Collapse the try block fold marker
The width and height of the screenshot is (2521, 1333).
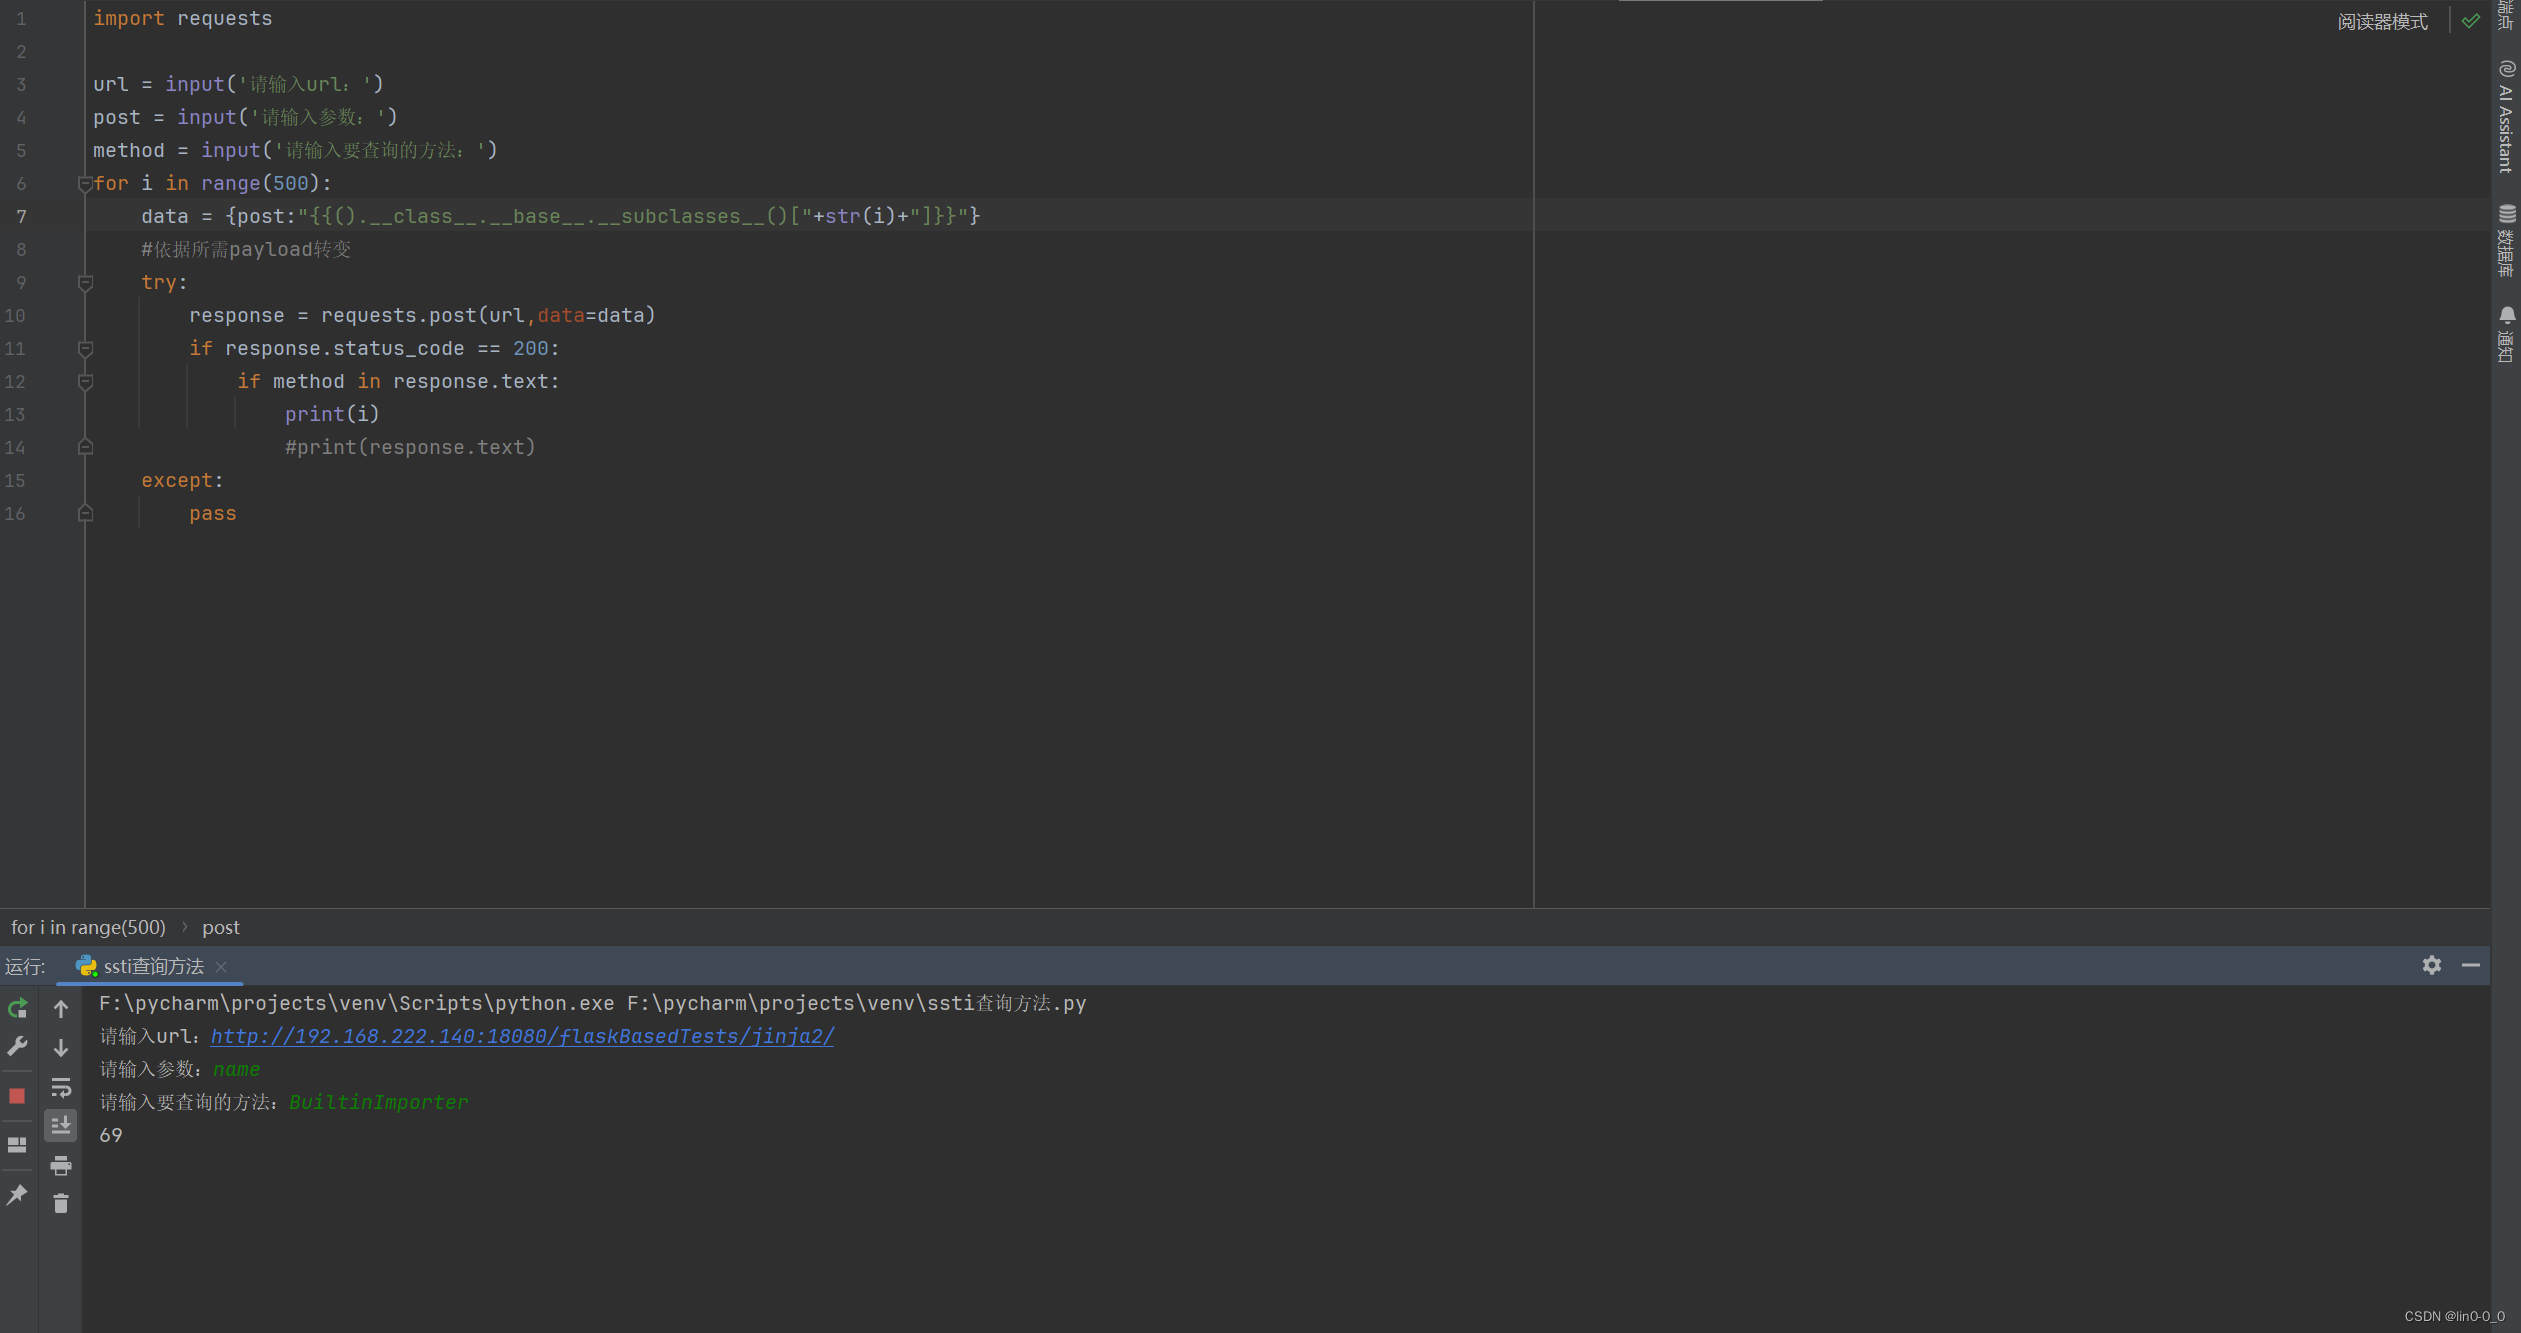click(x=85, y=283)
